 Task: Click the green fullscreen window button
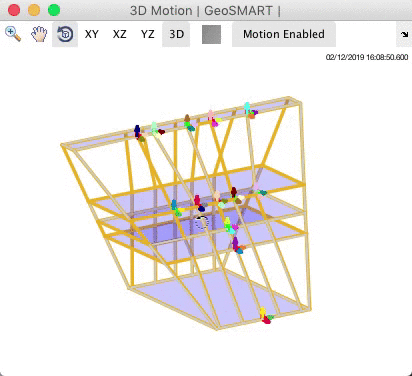pyautogui.click(x=54, y=10)
